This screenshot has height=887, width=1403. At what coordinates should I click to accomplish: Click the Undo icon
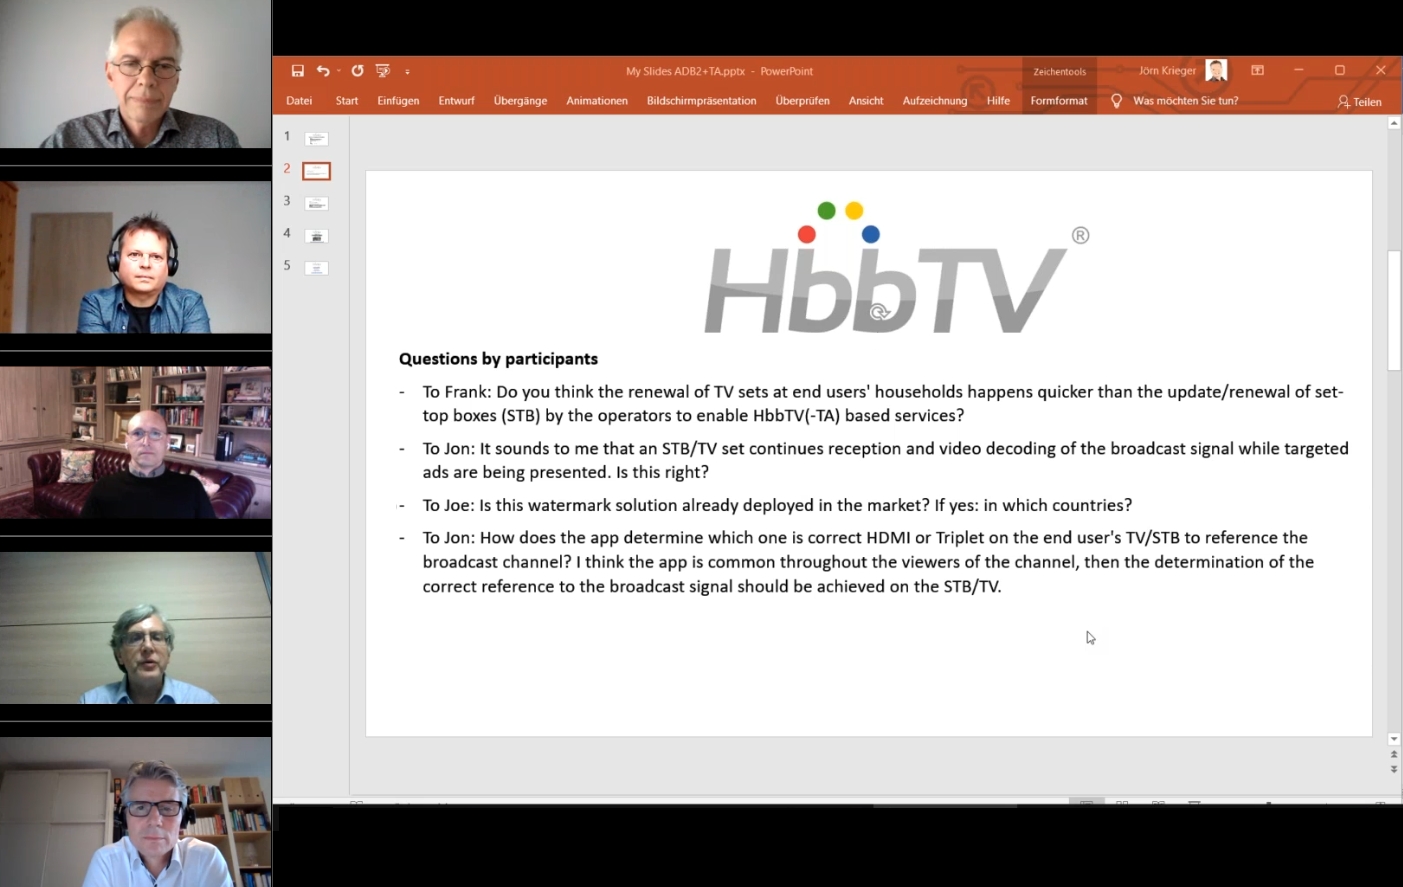click(x=322, y=70)
